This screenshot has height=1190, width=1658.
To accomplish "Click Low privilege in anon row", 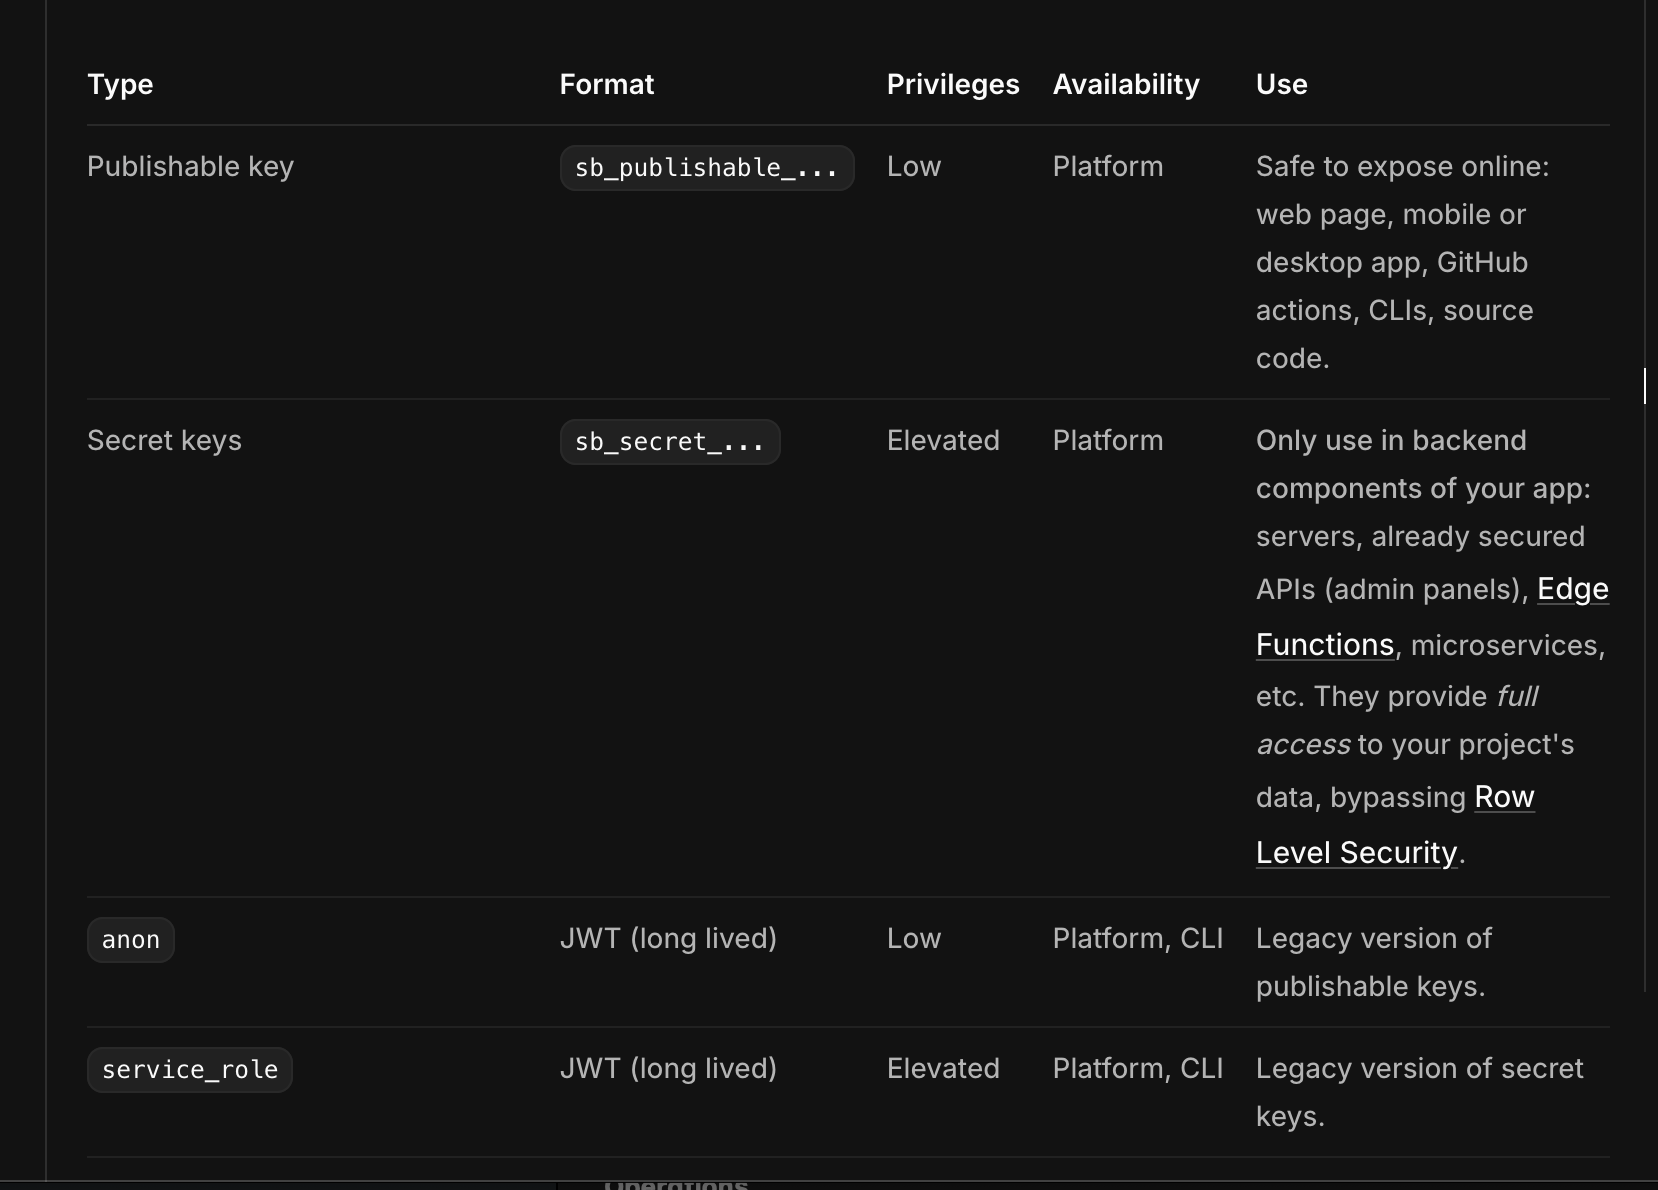I will (x=914, y=938).
